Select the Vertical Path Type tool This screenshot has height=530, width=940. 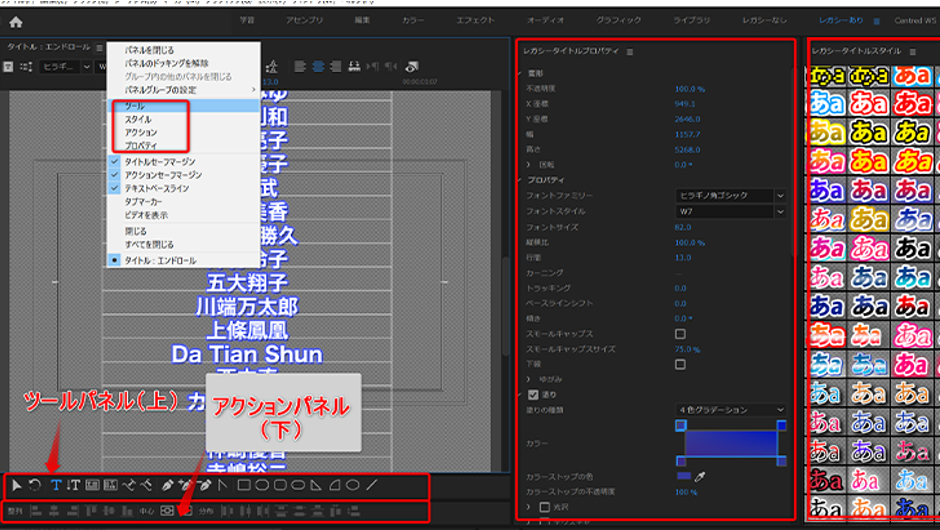coord(146,485)
